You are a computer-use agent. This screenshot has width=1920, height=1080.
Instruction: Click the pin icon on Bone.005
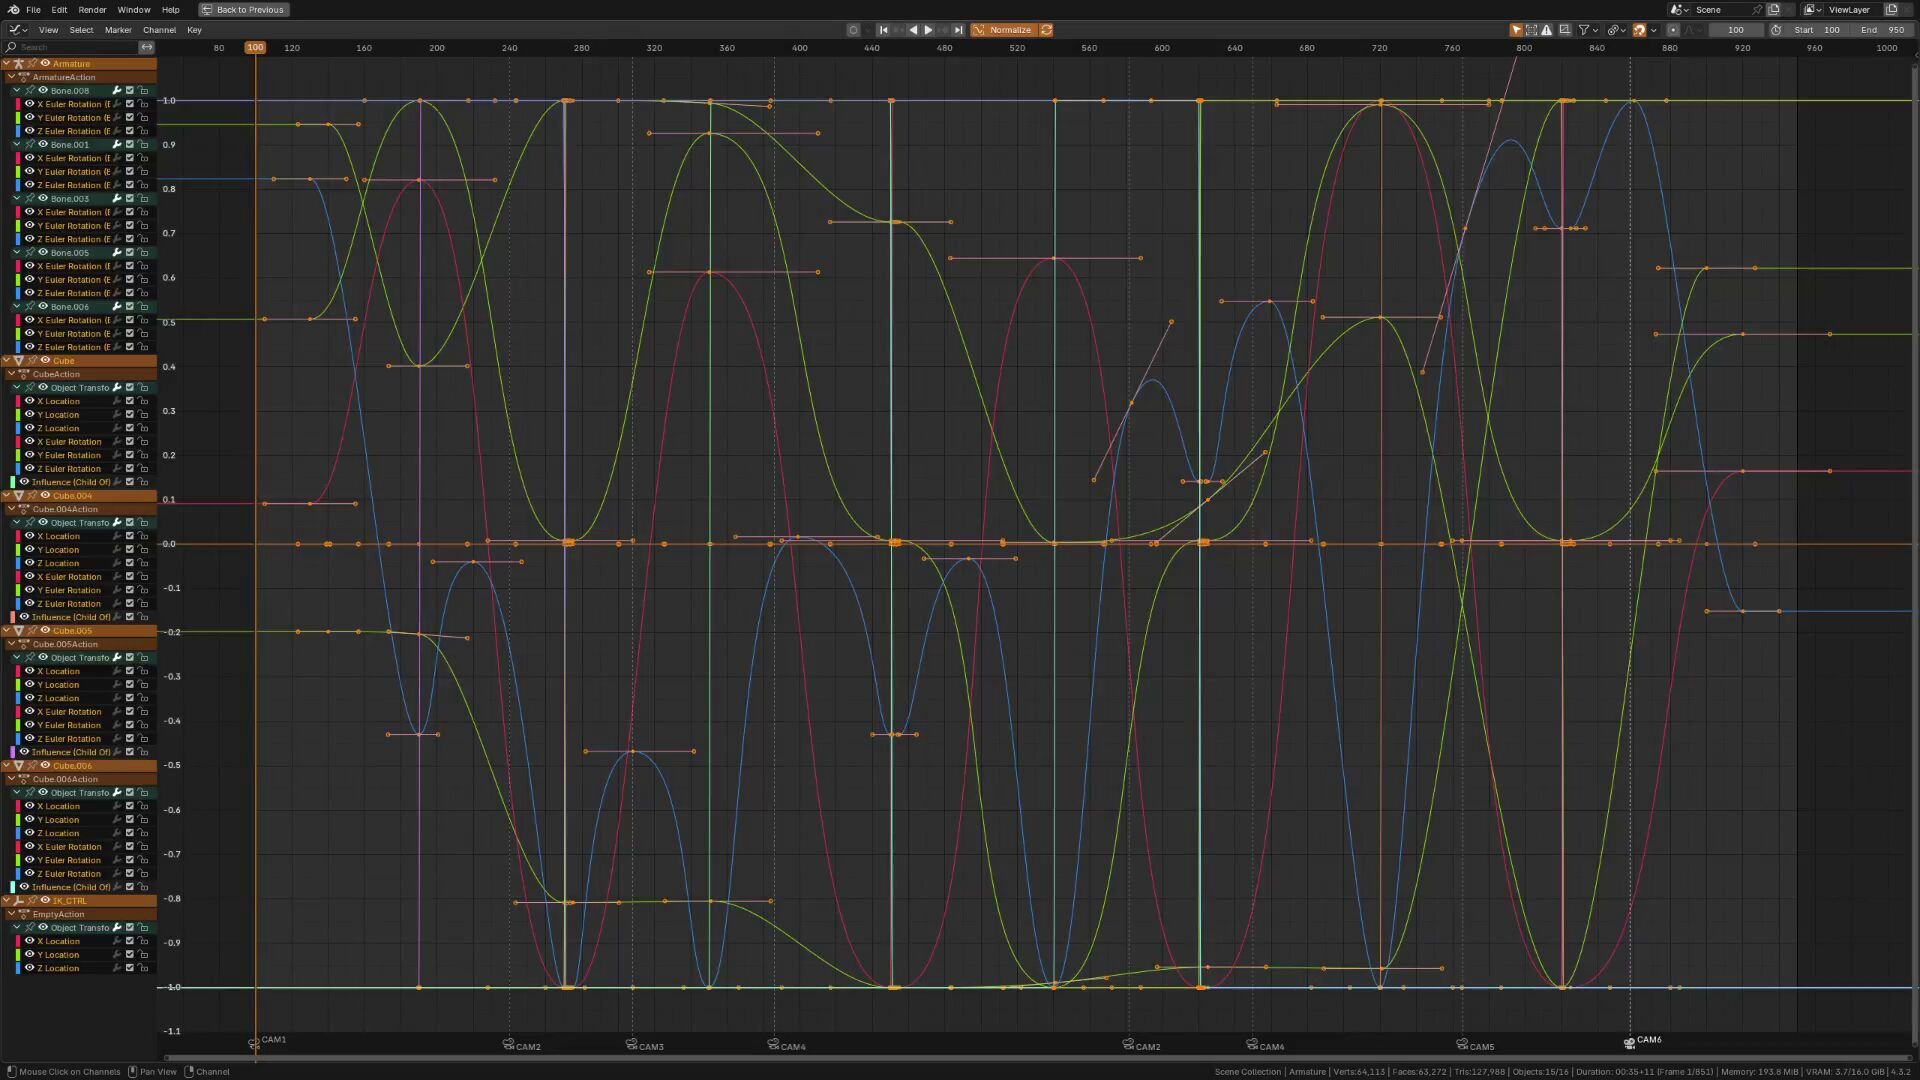30,252
